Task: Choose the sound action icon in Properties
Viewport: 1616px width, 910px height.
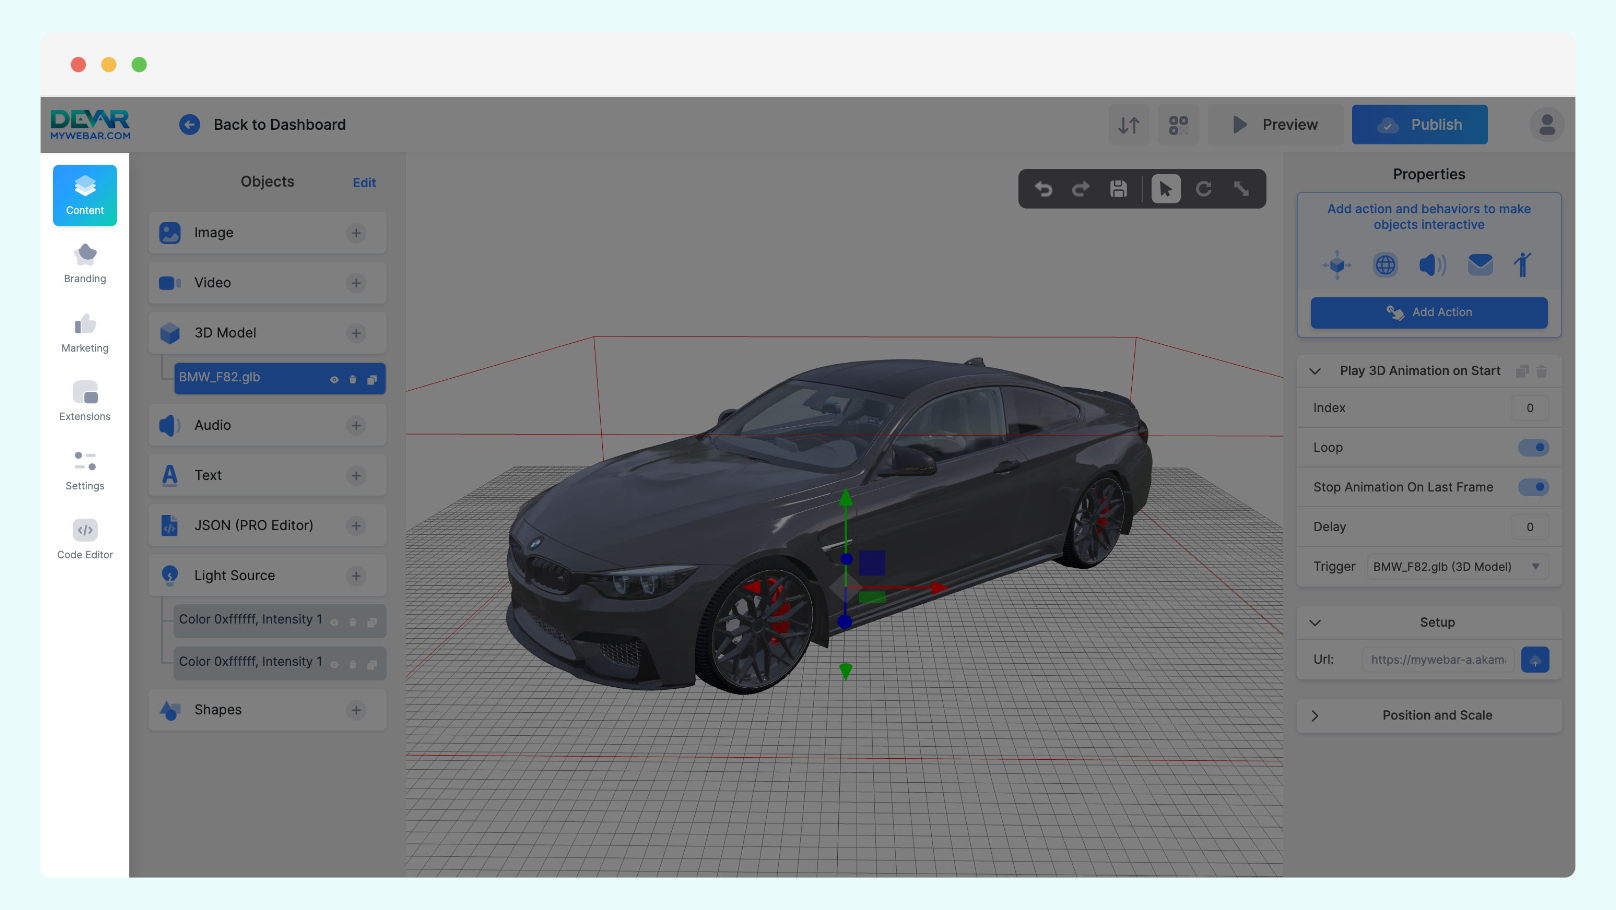Action: [x=1432, y=264]
